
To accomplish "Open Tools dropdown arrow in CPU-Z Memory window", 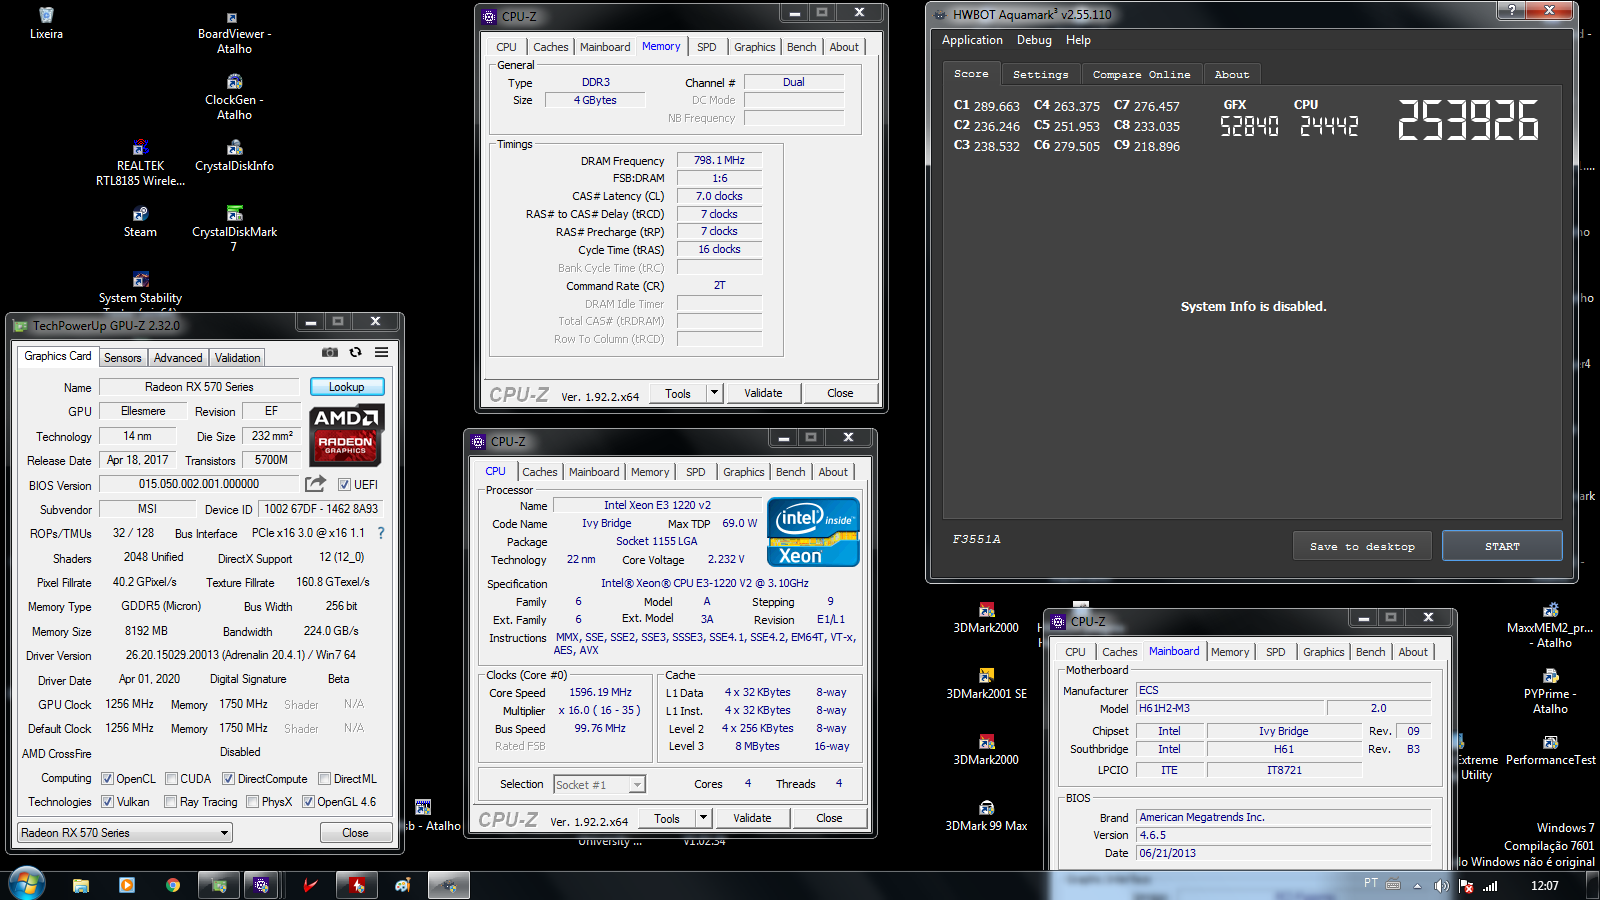I will [x=714, y=393].
